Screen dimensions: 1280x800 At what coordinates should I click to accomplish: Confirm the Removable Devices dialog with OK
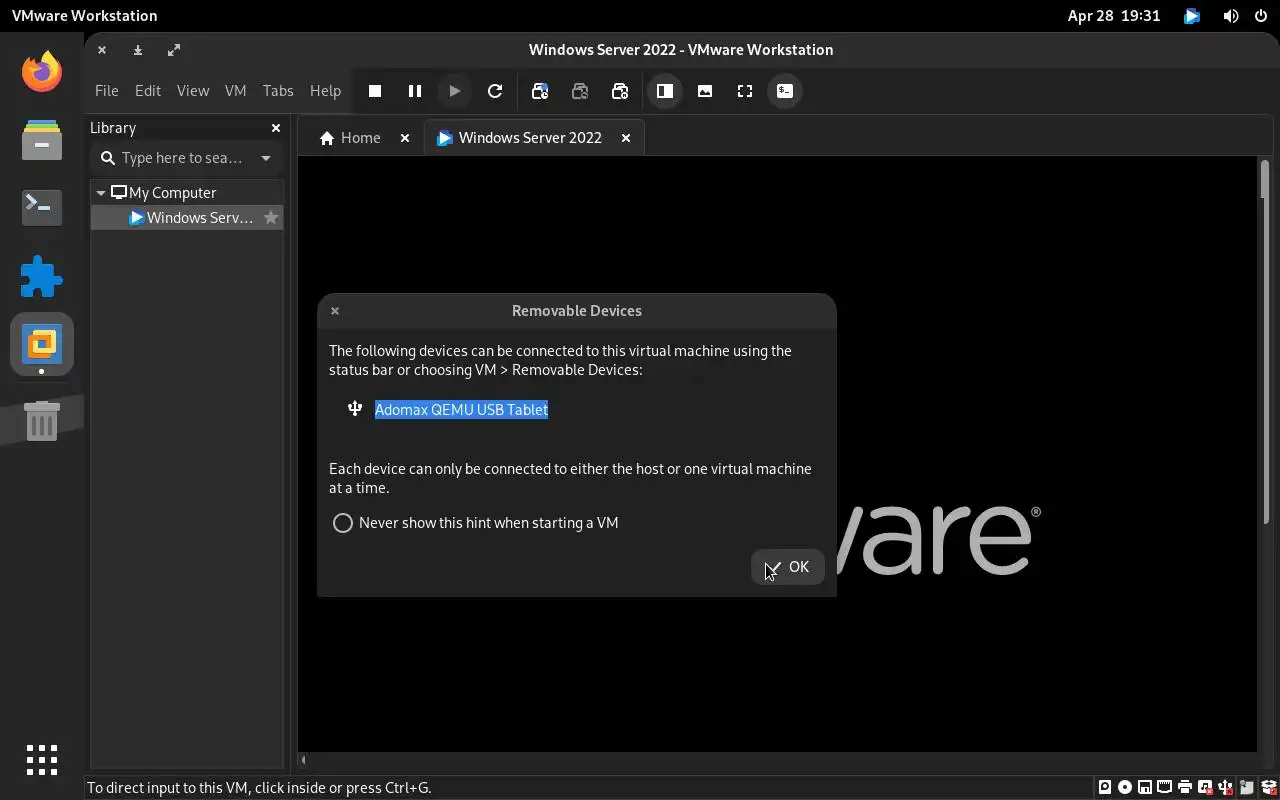pyautogui.click(x=787, y=567)
